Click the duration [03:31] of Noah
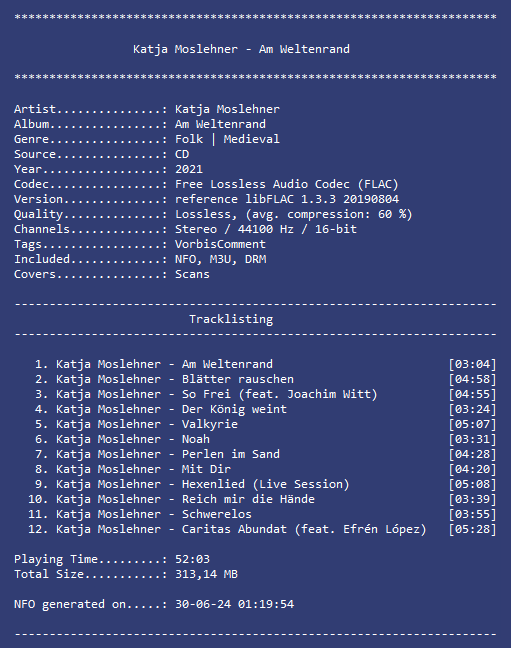This screenshot has height=648, width=511. [x=473, y=439]
